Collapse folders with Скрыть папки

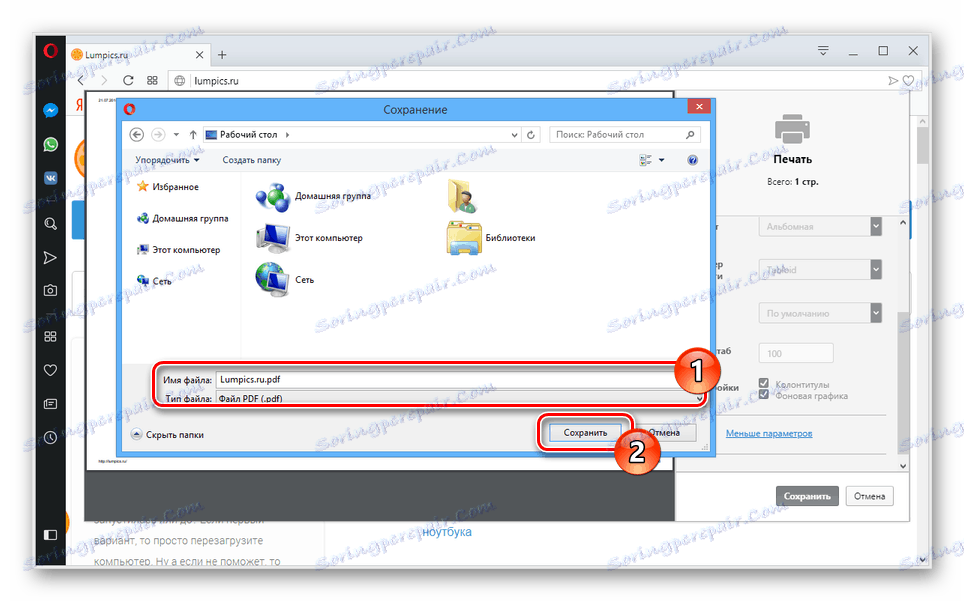[x=167, y=434]
